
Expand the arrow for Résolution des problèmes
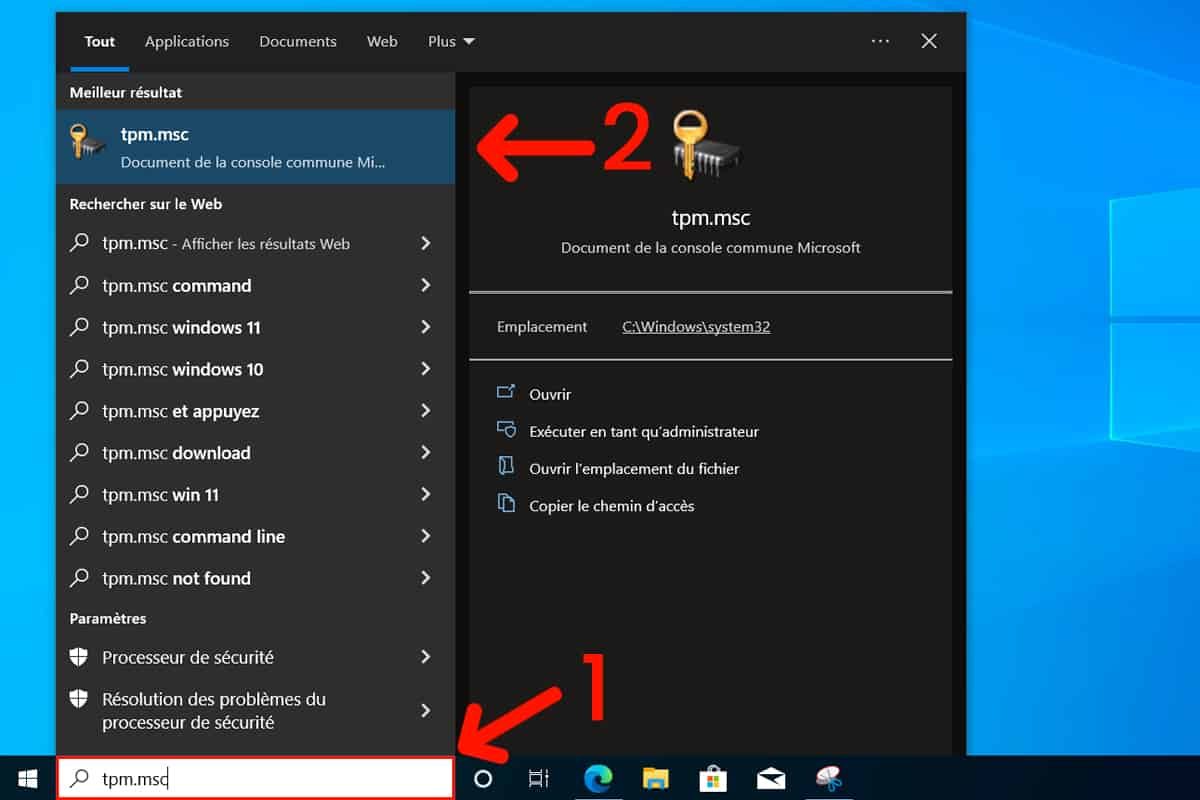pos(426,710)
